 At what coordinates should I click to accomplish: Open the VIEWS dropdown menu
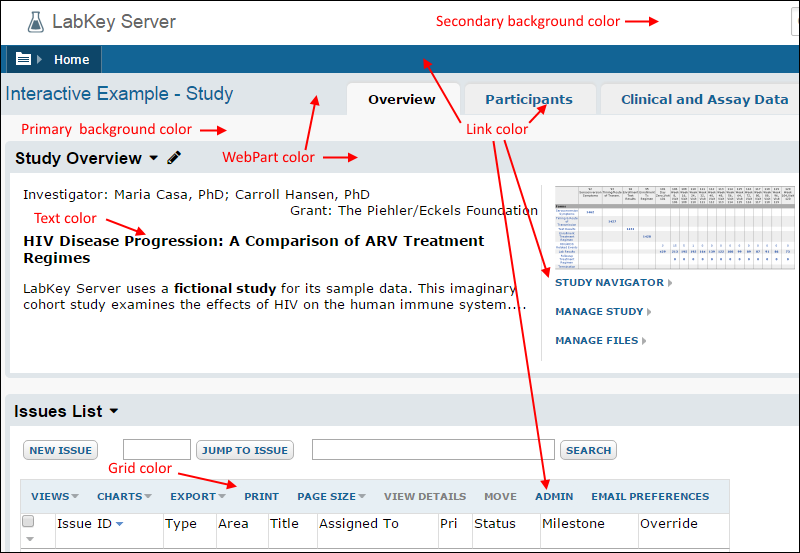pos(55,496)
